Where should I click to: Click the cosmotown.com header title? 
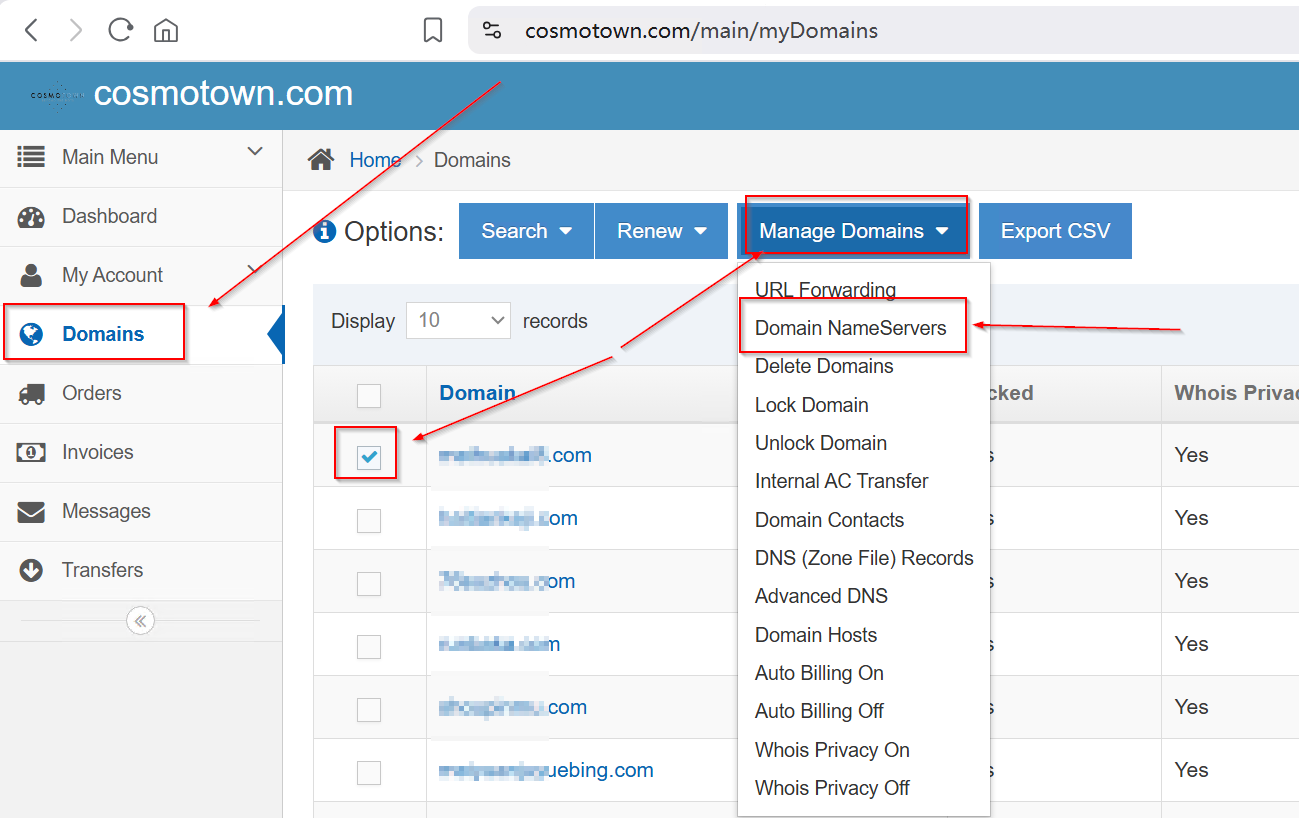[x=223, y=94]
